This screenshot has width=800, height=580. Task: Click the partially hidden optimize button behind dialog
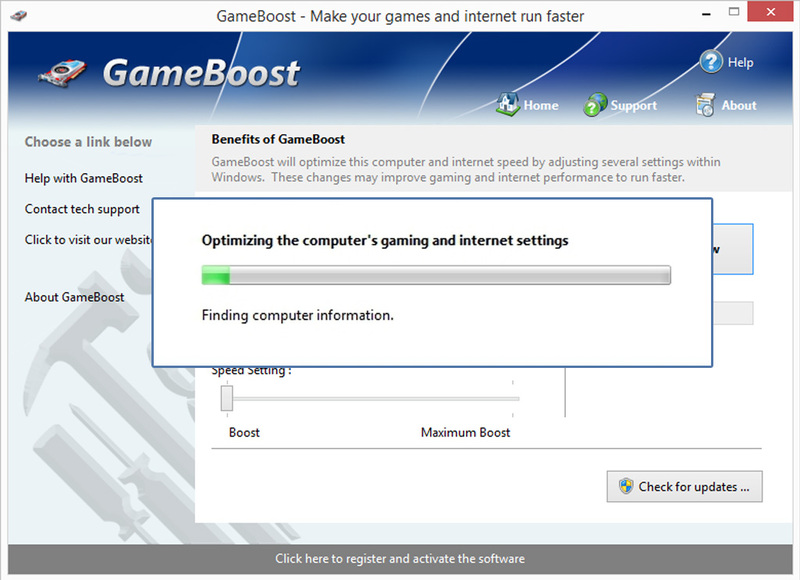(x=733, y=249)
